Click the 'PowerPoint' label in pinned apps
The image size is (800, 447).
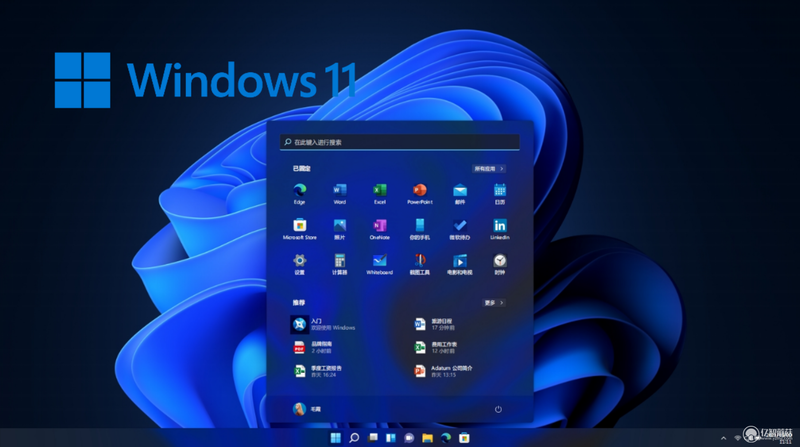click(x=420, y=202)
